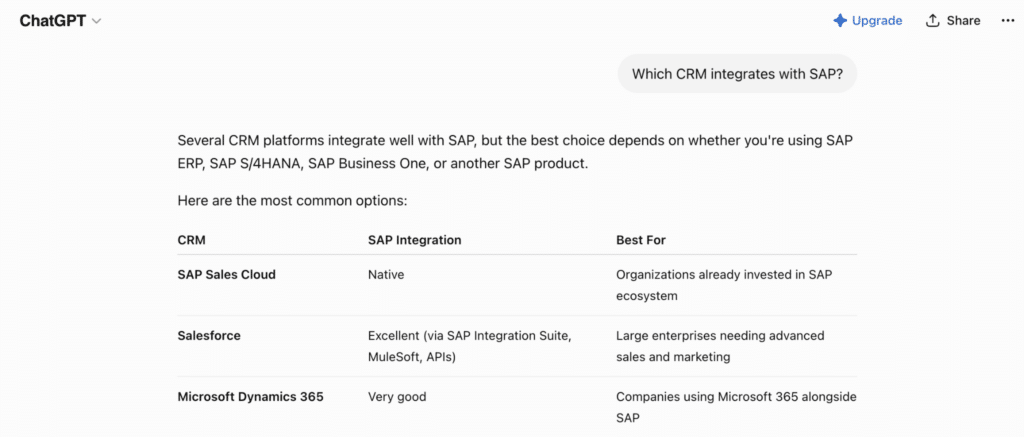Screen dimensions: 1024x437
Task: Click the Share upload arrow icon
Action: 933,21
